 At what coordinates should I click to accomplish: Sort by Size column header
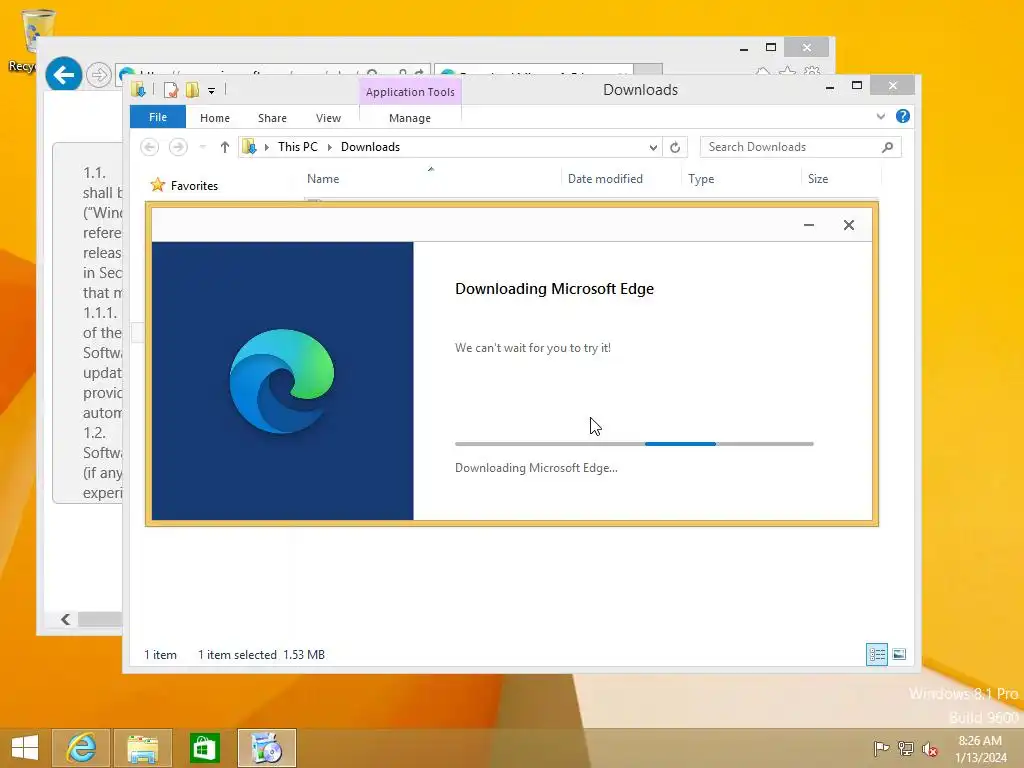tap(818, 179)
